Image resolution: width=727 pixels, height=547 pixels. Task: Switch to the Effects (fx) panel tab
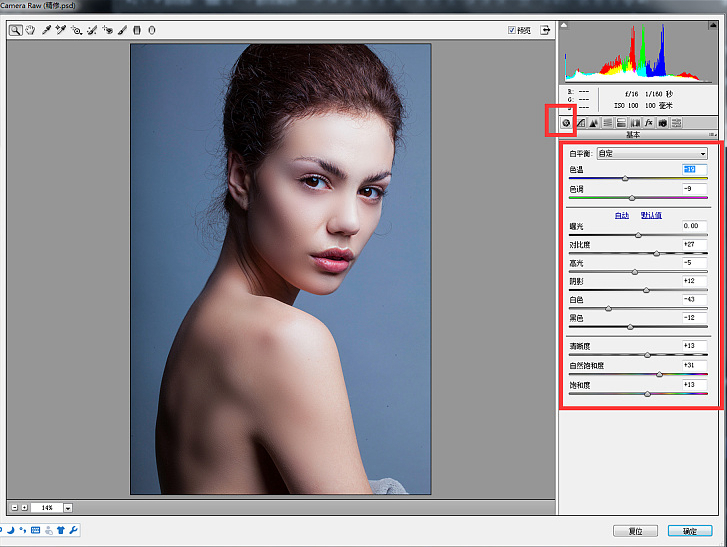tap(648, 123)
